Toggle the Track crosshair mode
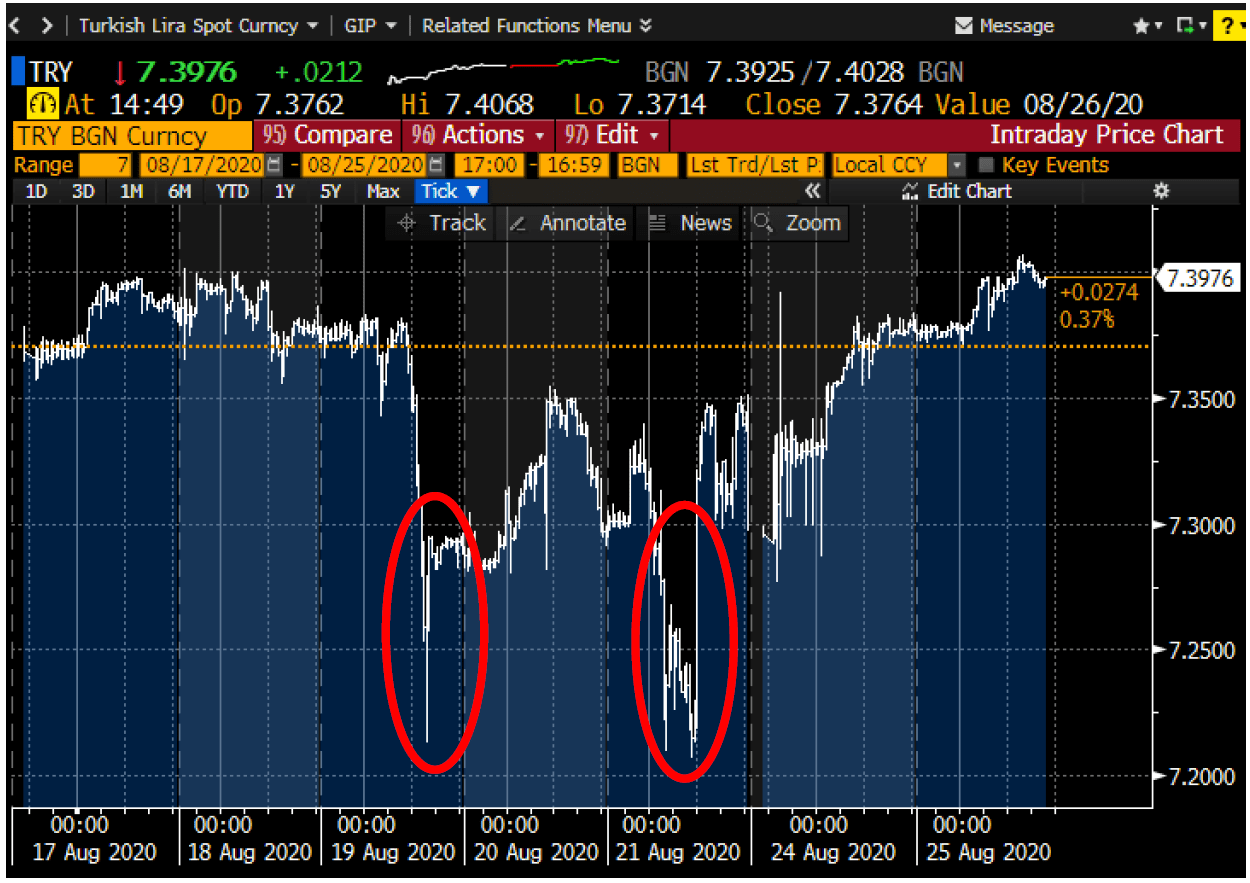 [x=440, y=223]
